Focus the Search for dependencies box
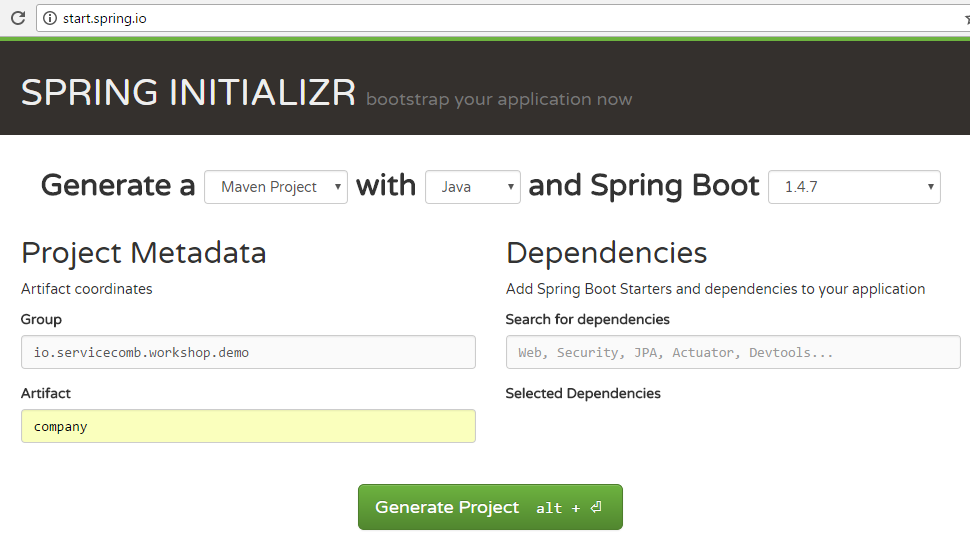Image resolution: width=970 pixels, height=538 pixels. pos(732,352)
